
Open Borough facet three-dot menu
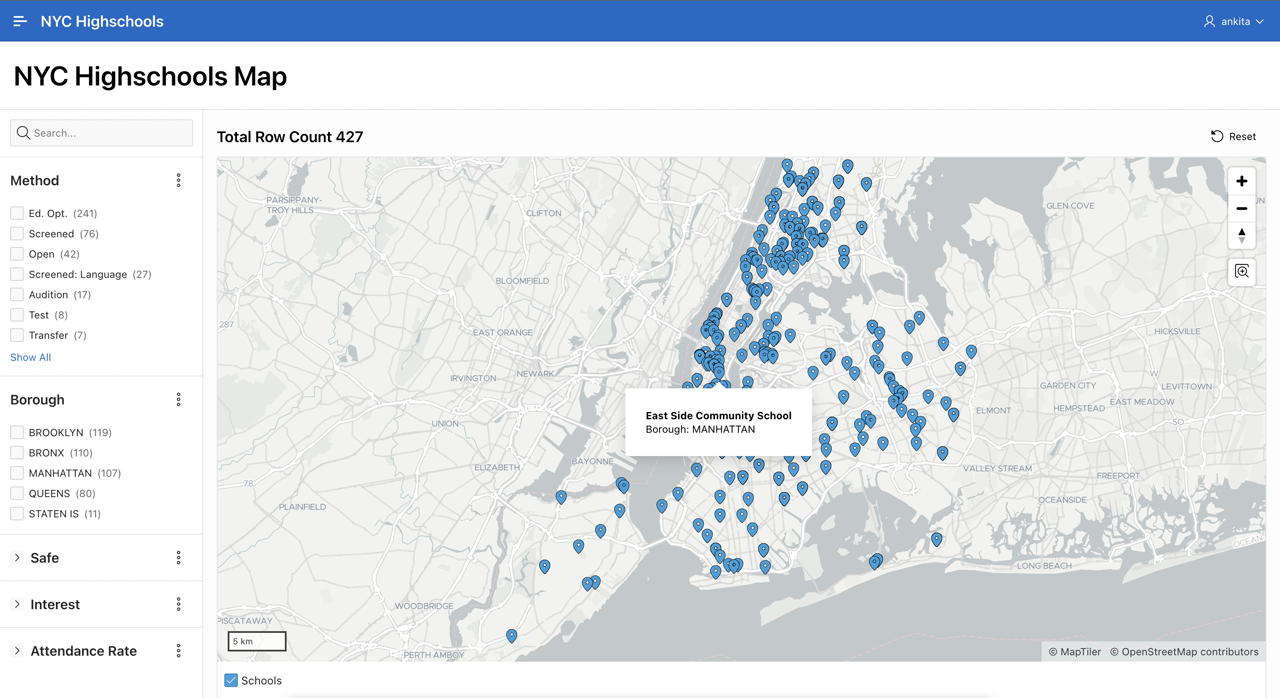(179, 400)
